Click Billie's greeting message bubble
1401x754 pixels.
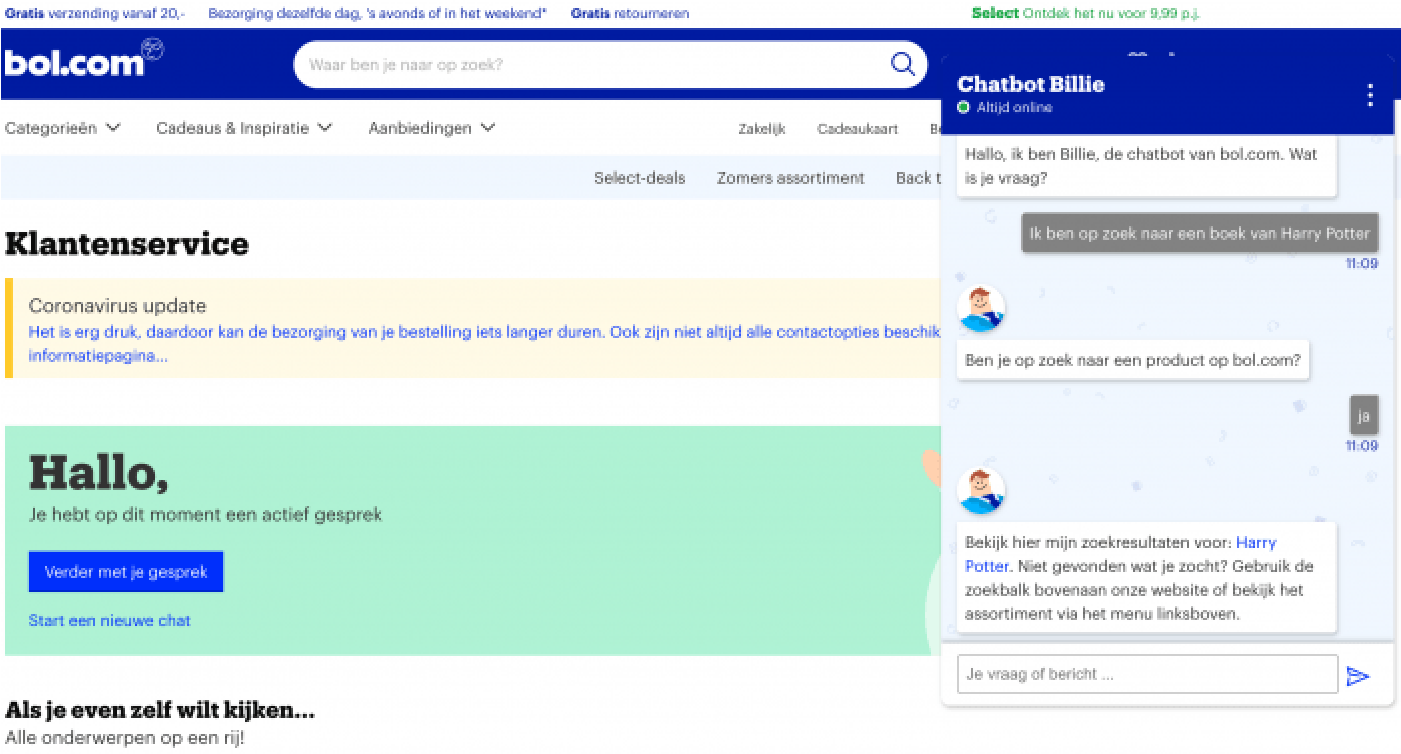click(x=1146, y=166)
